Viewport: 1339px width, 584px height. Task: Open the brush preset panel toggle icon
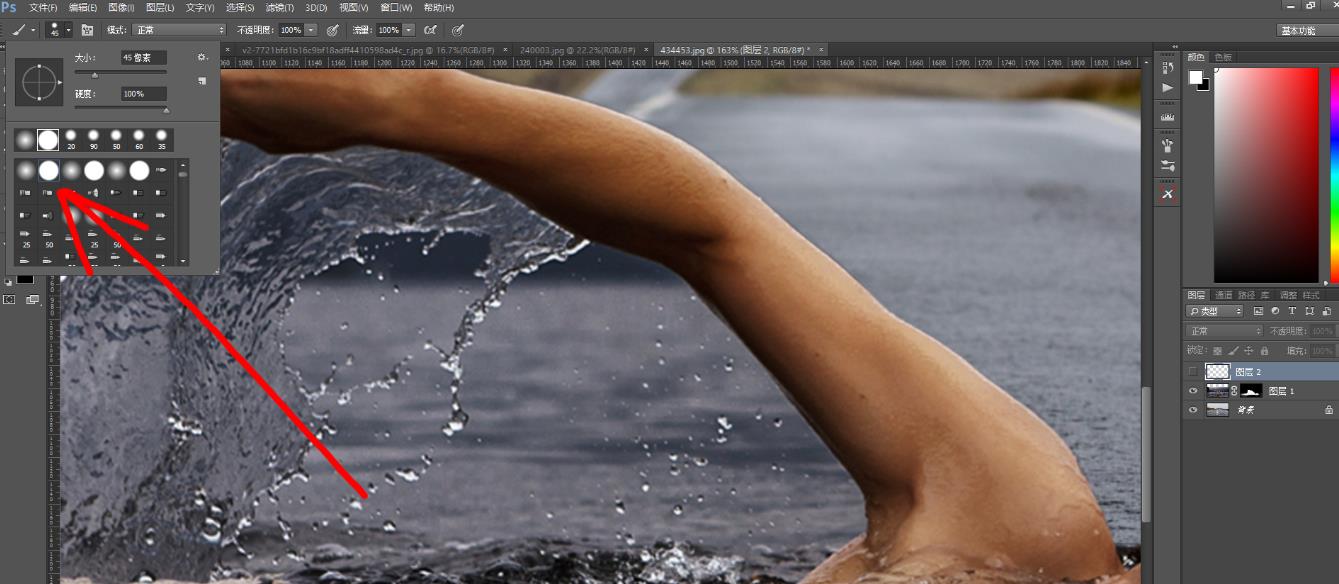coord(87,30)
